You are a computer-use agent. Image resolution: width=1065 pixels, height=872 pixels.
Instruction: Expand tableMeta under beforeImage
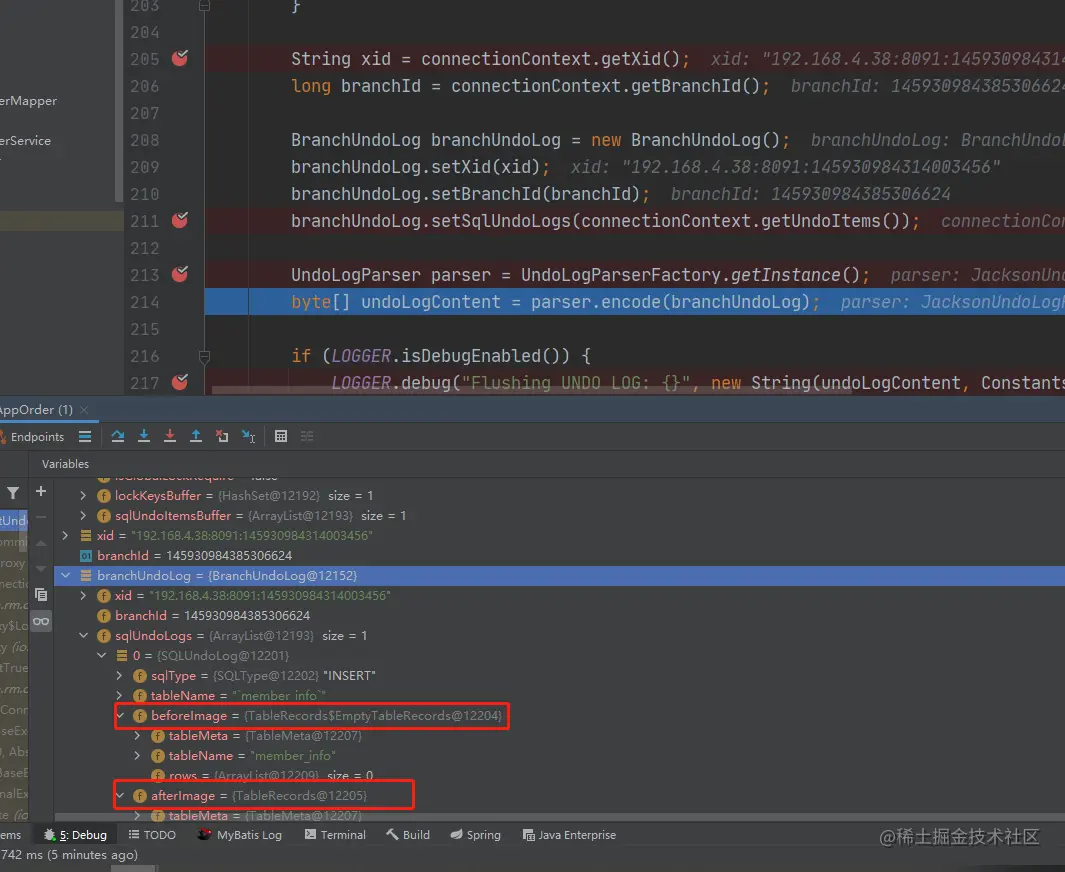pos(137,735)
